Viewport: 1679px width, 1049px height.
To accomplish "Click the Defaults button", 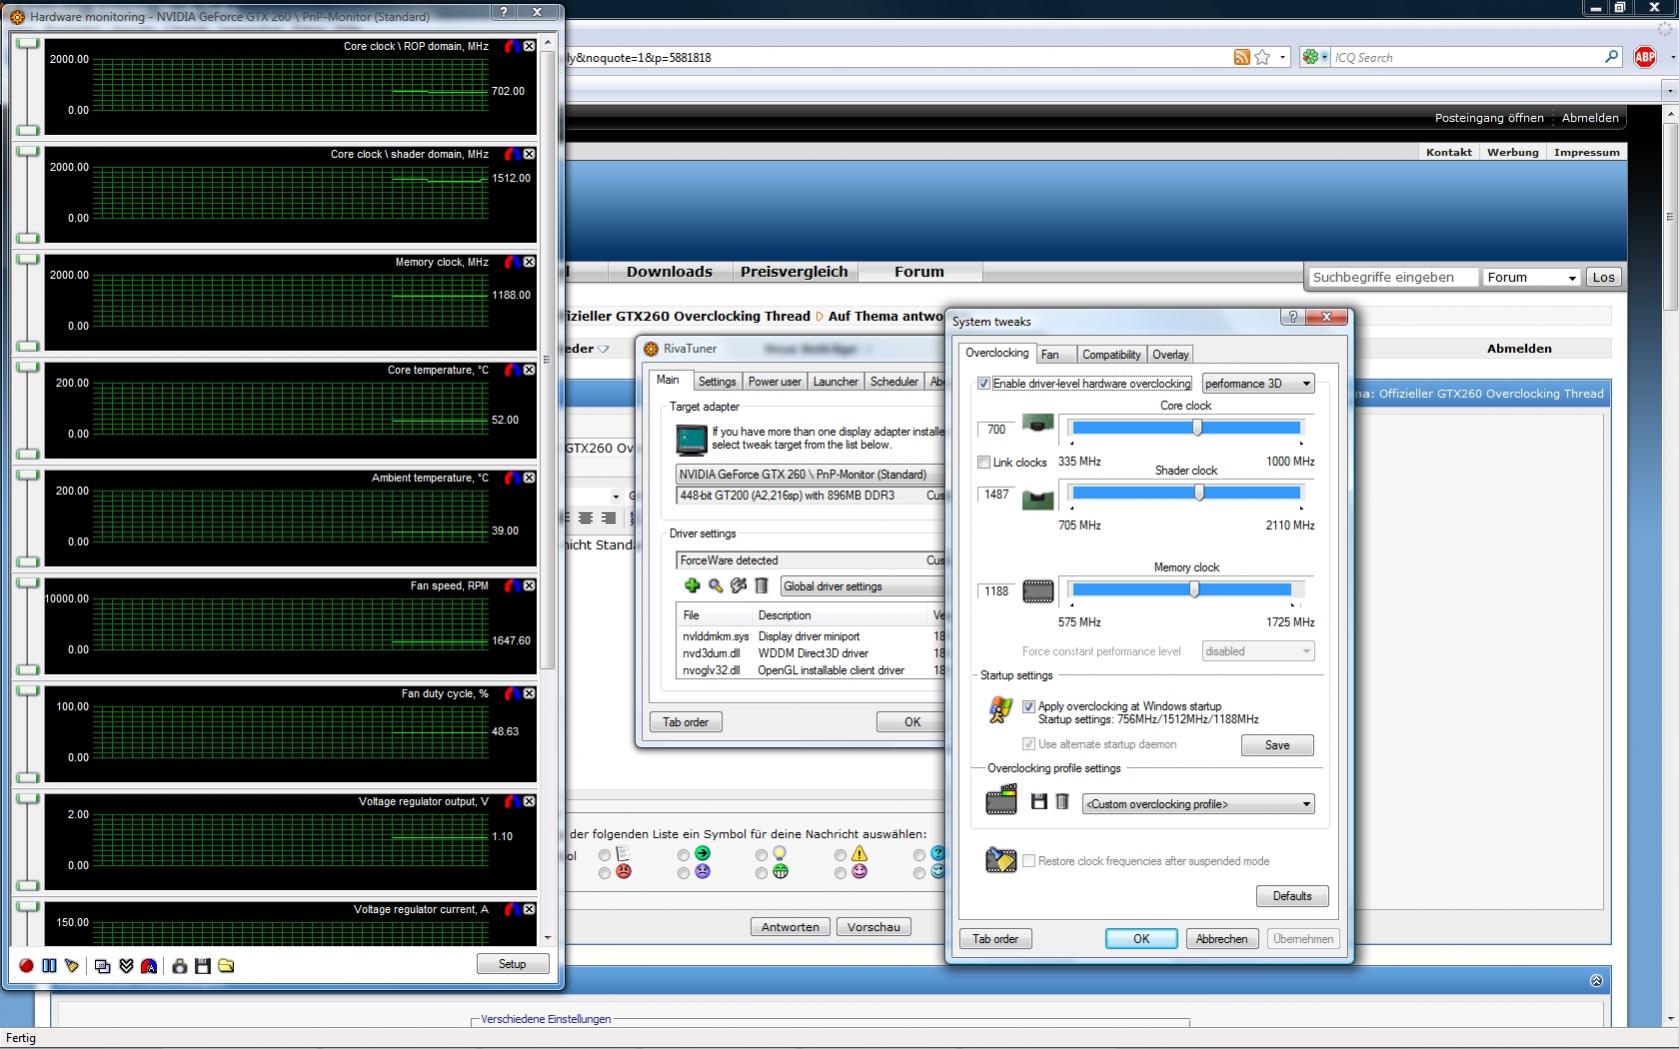I will point(1292,896).
